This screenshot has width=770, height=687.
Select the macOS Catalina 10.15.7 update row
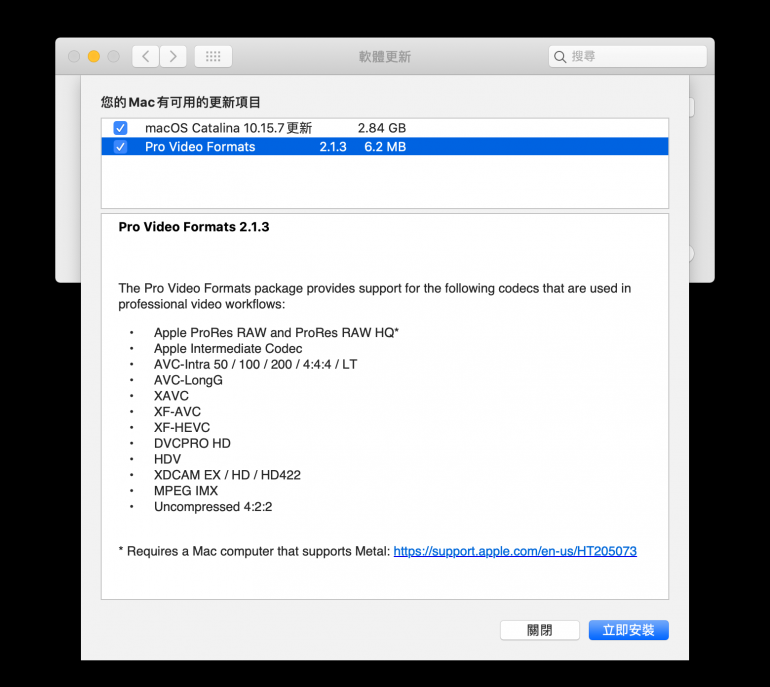pyautogui.click(x=228, y=128)
